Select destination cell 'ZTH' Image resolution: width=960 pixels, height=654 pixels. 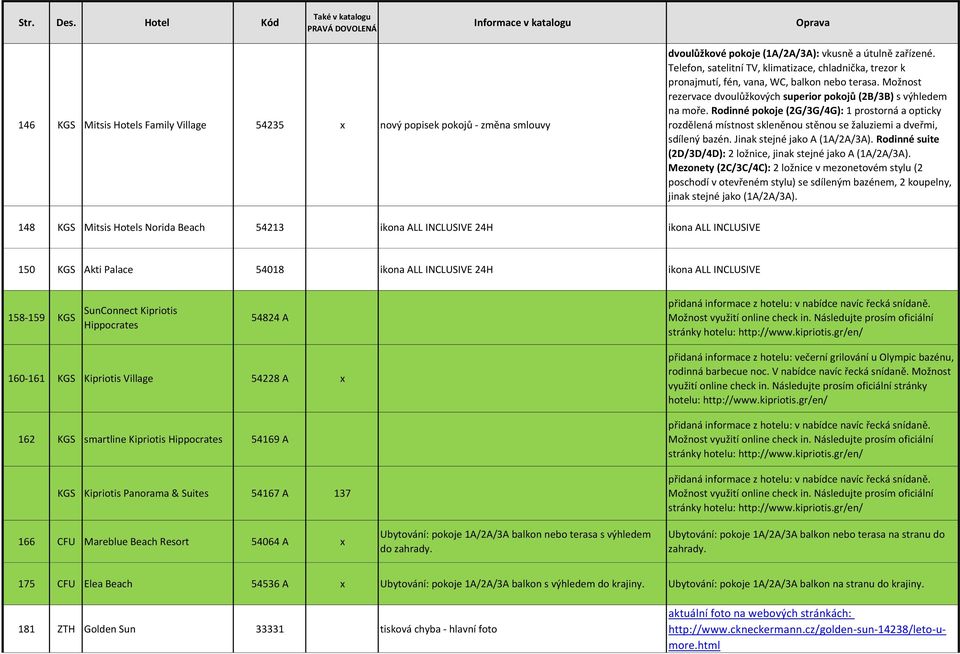pyautogui.click(x=66, y=629)
